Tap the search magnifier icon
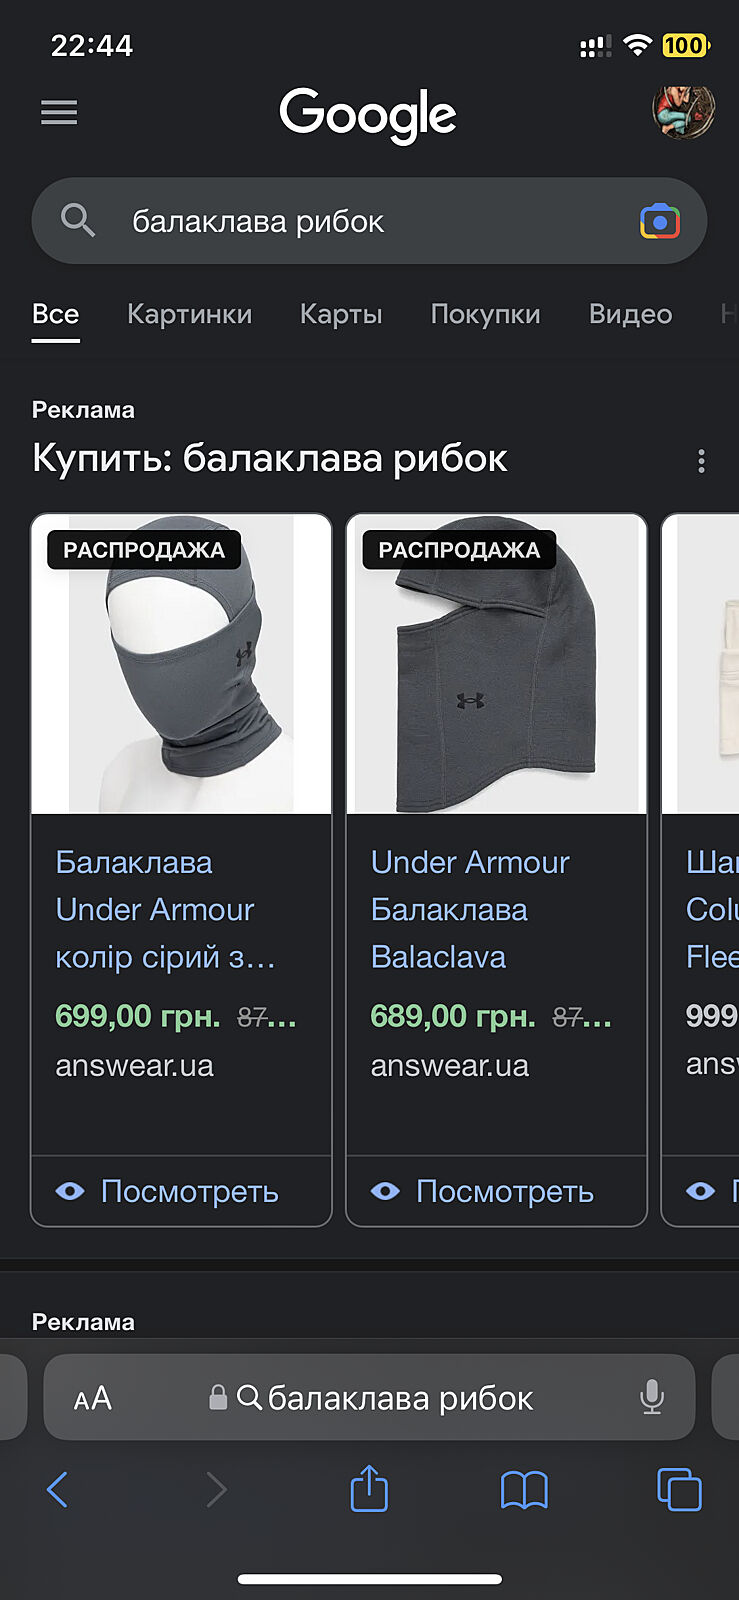739x1600 pixels. click(x=78, y=220)
